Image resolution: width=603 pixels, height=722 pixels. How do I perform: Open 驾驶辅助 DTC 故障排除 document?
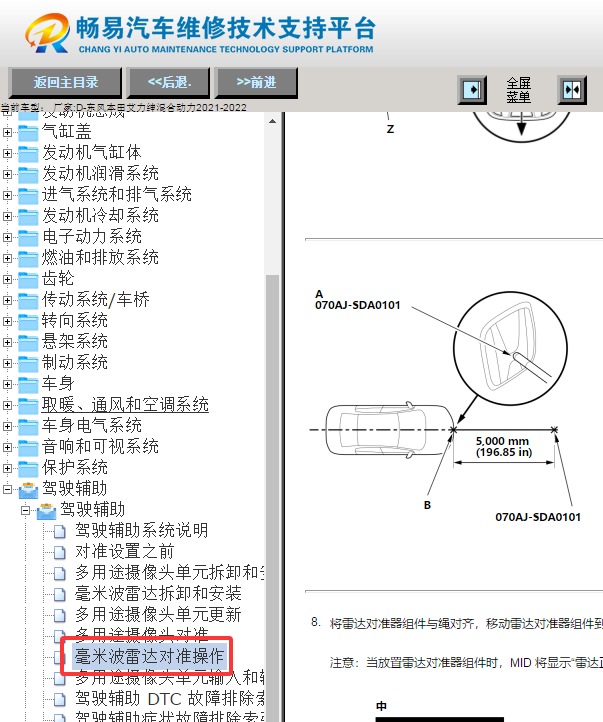[169, 699]
